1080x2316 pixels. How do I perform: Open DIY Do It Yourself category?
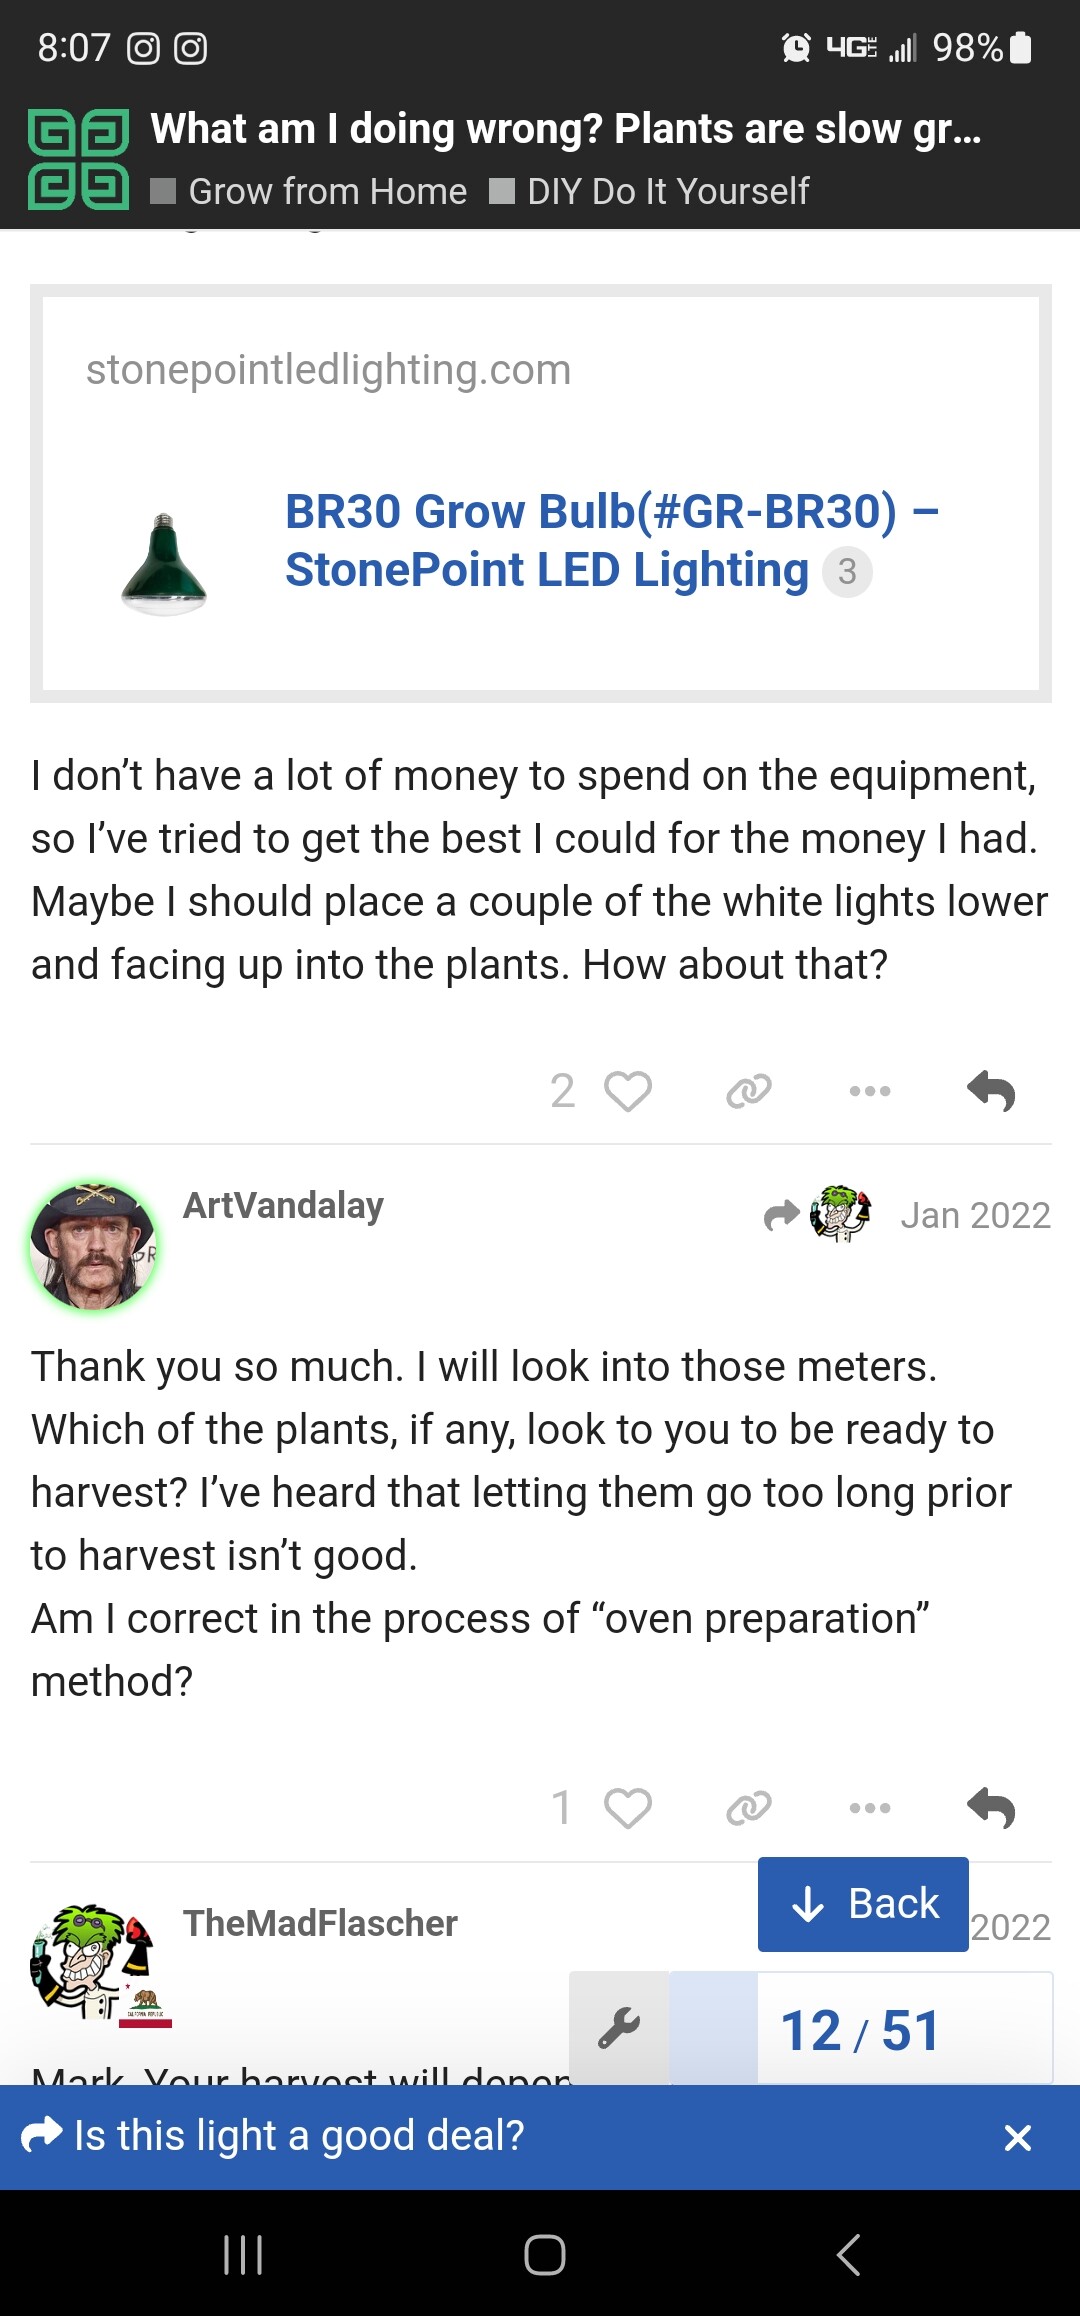point(667,191)
